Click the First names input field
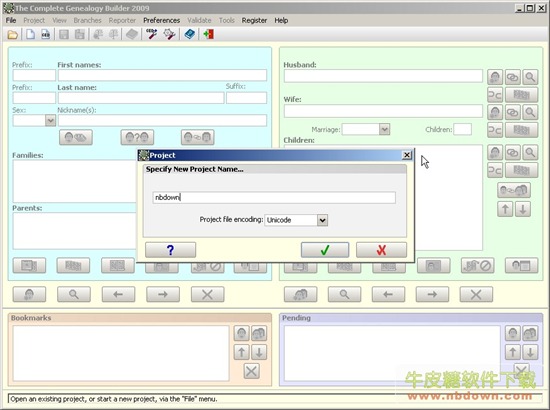 [x=162, y=75]
